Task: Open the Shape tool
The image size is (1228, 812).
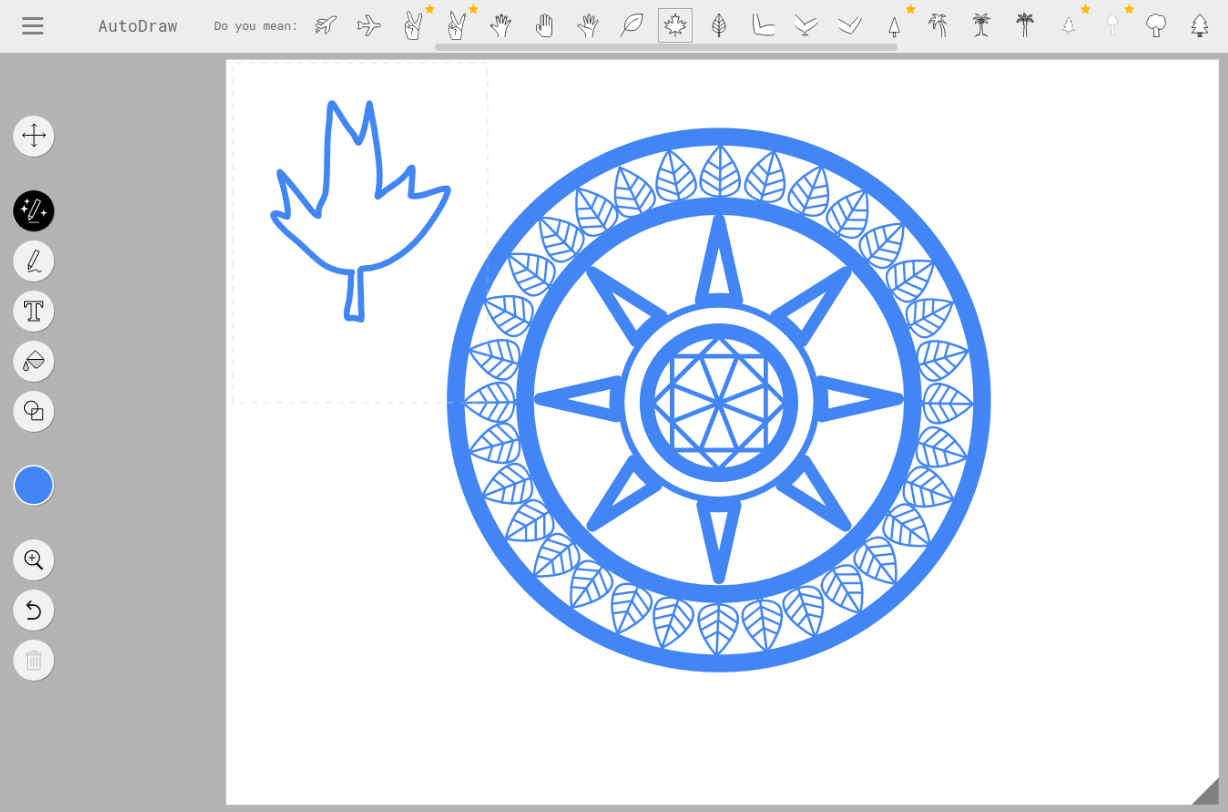Action: (34, 411)
